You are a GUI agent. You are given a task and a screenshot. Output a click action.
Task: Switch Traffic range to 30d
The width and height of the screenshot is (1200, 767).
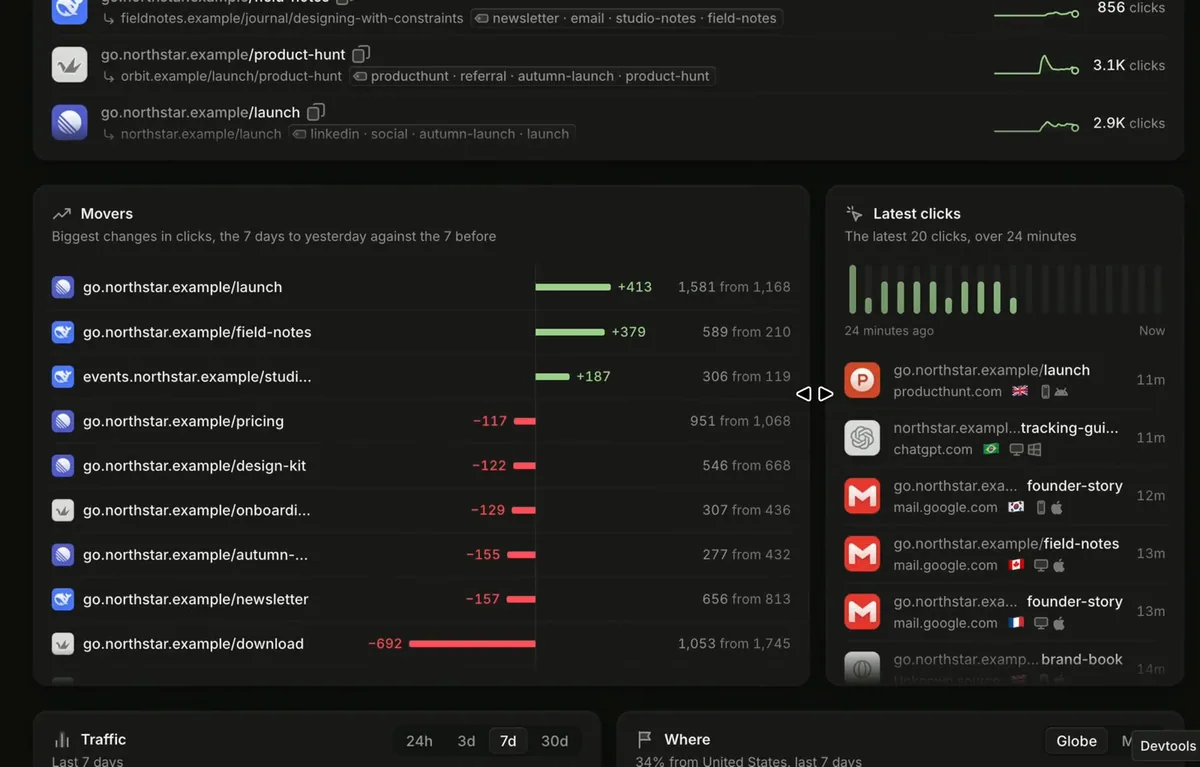coord(554,741)
